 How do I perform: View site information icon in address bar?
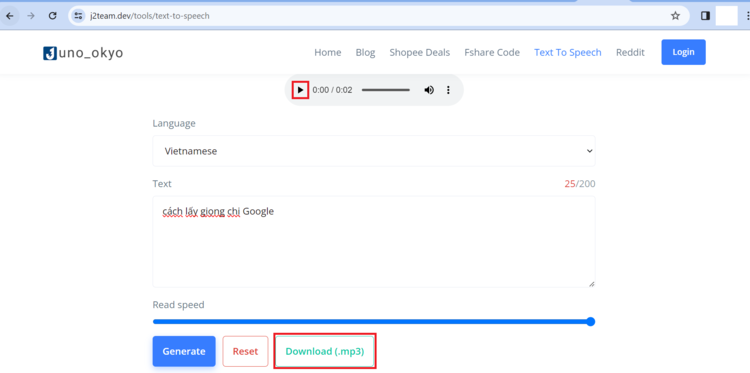78,16
